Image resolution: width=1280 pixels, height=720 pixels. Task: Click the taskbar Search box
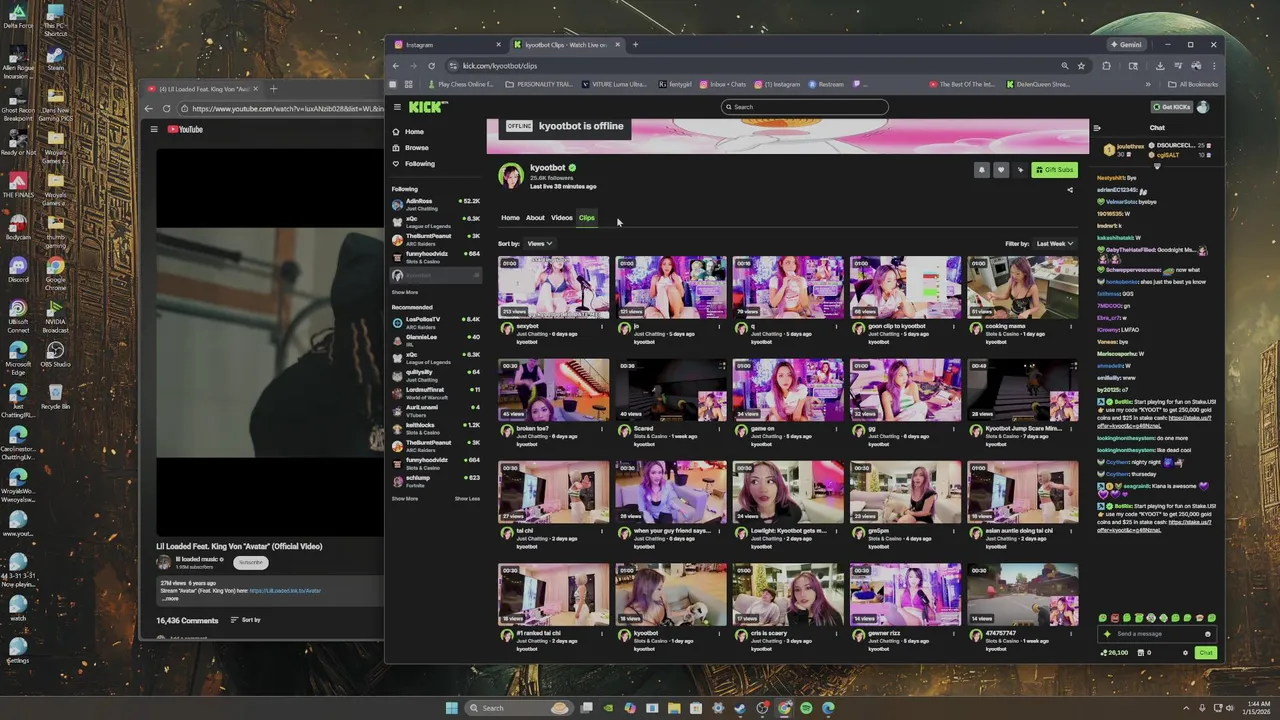[x=518, y=708]
